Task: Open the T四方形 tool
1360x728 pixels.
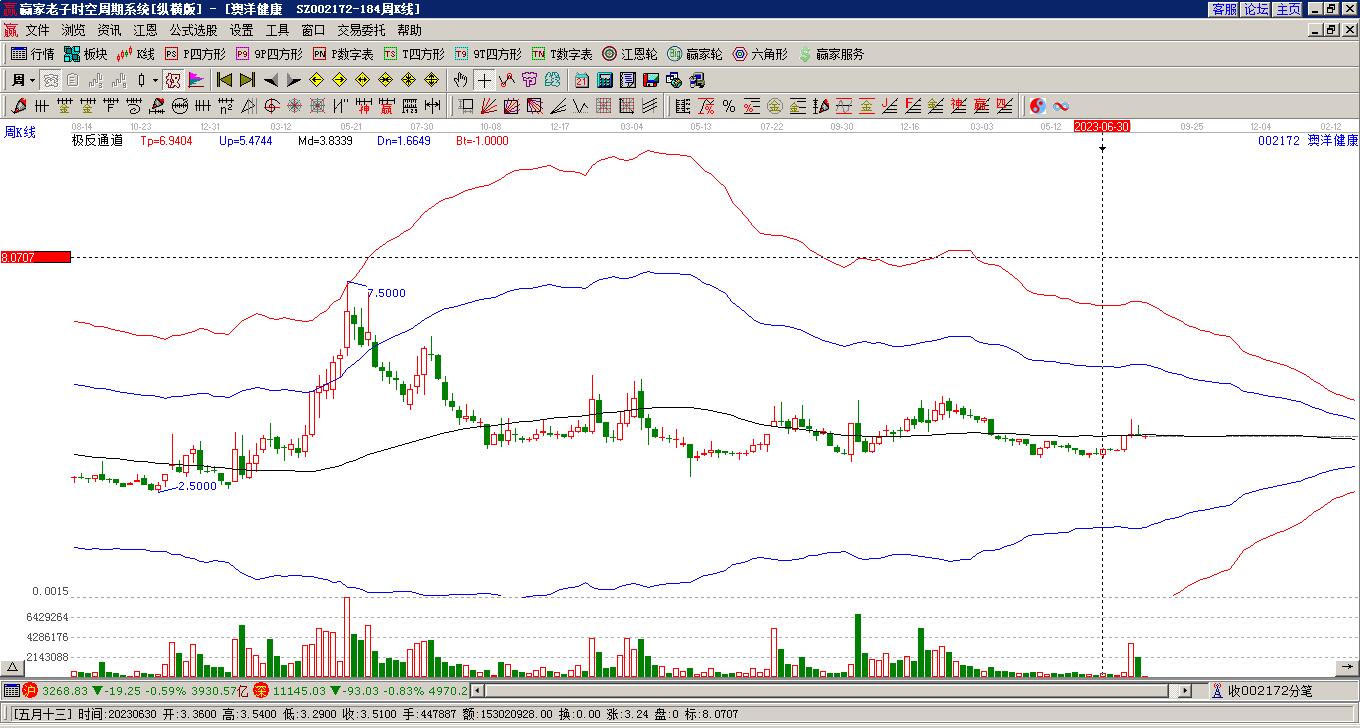Action: (414, 54)
